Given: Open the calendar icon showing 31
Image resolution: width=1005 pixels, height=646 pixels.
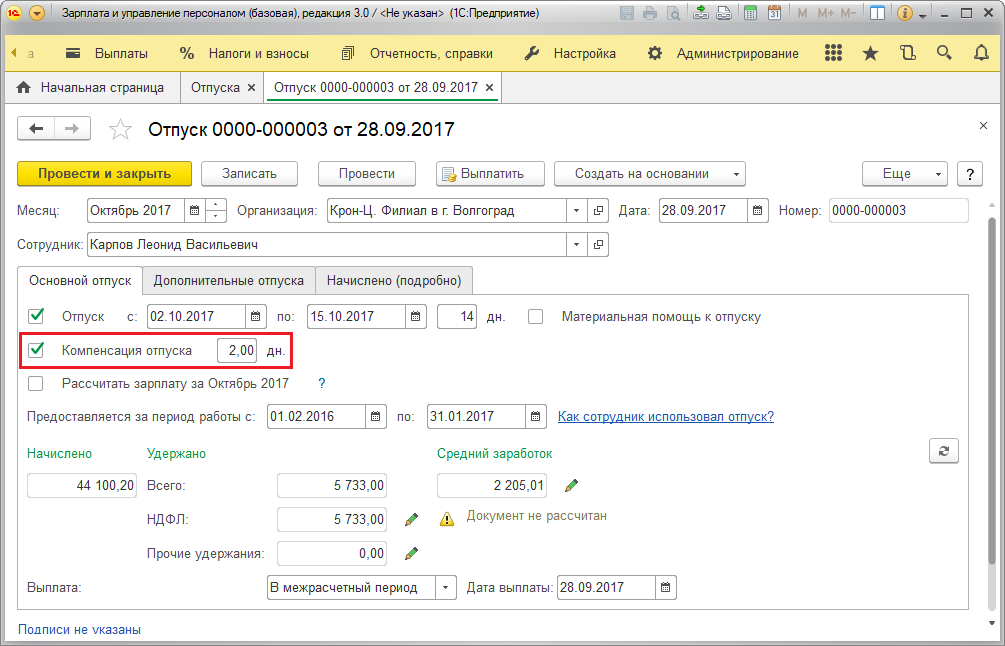Looking at the screenshot, I should [x=774, y=13].
